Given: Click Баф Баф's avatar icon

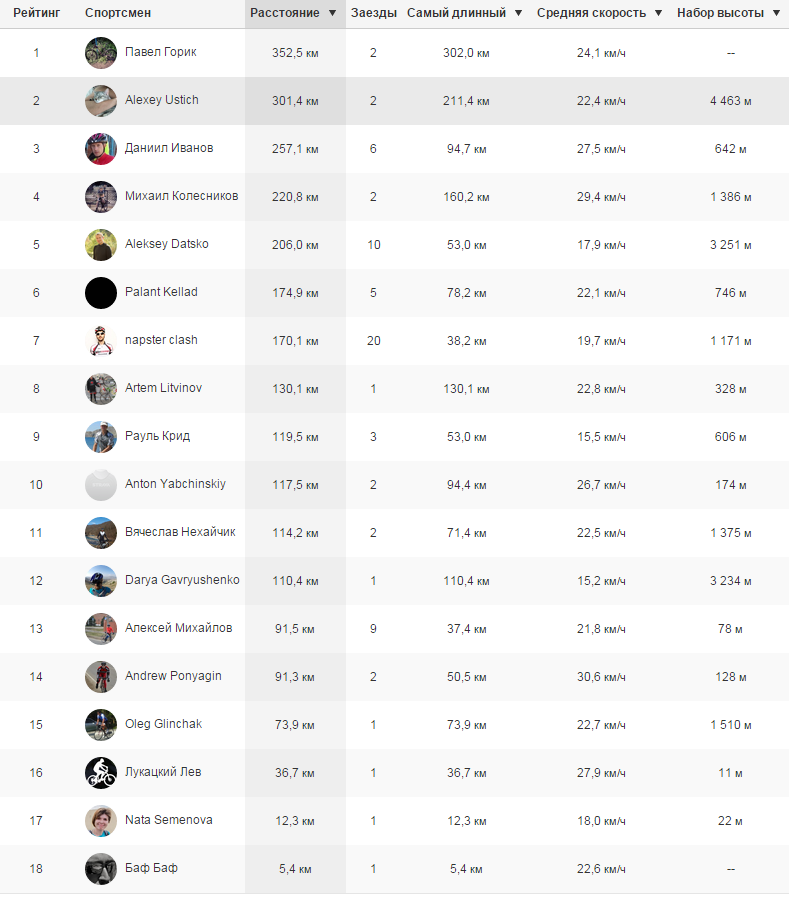Looking at the screenshot, I should coord(101,869).
